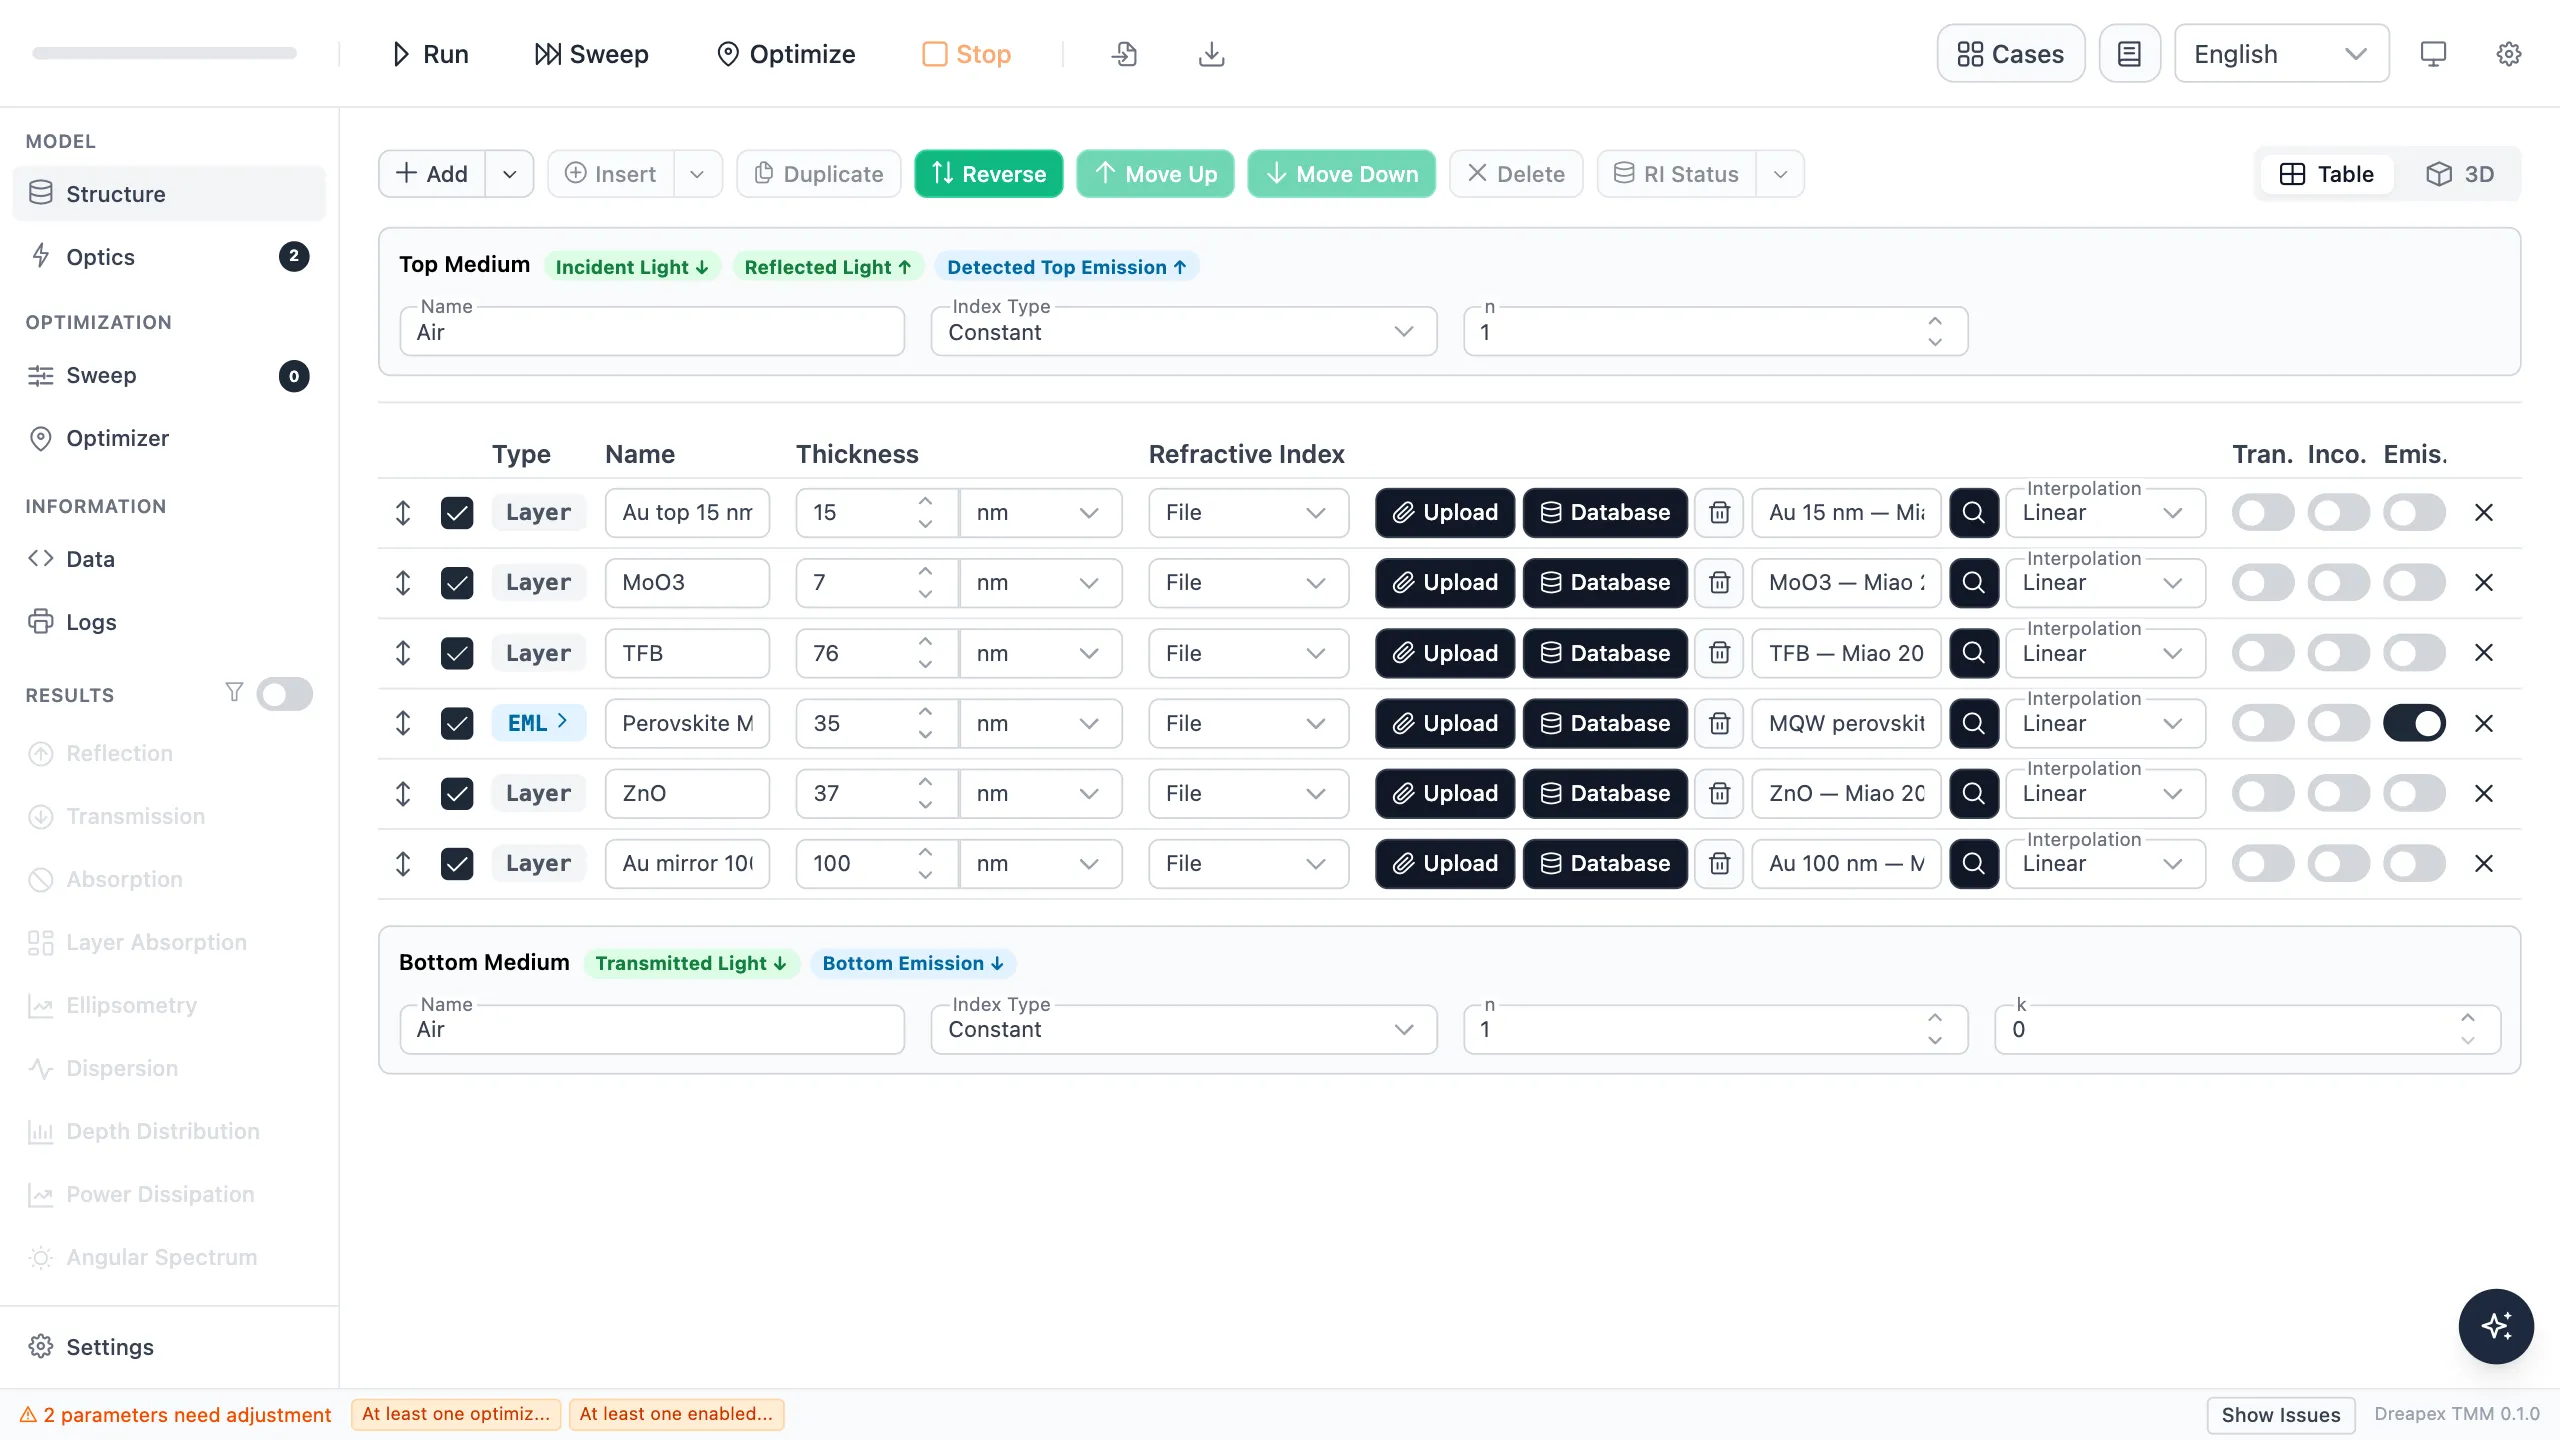Click the results filter funnel icon
The width and height of the screenshot is (2560, 1440).
(234, 692)
